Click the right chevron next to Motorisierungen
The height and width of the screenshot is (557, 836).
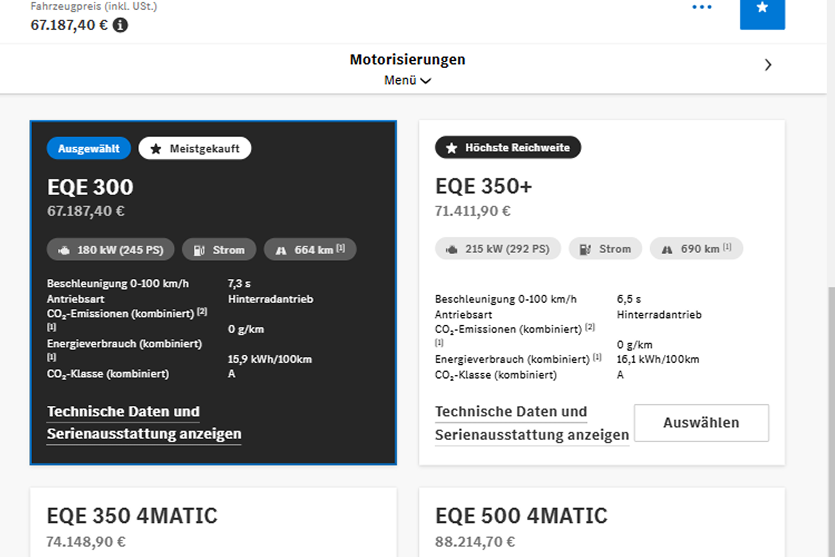point(768,65)
